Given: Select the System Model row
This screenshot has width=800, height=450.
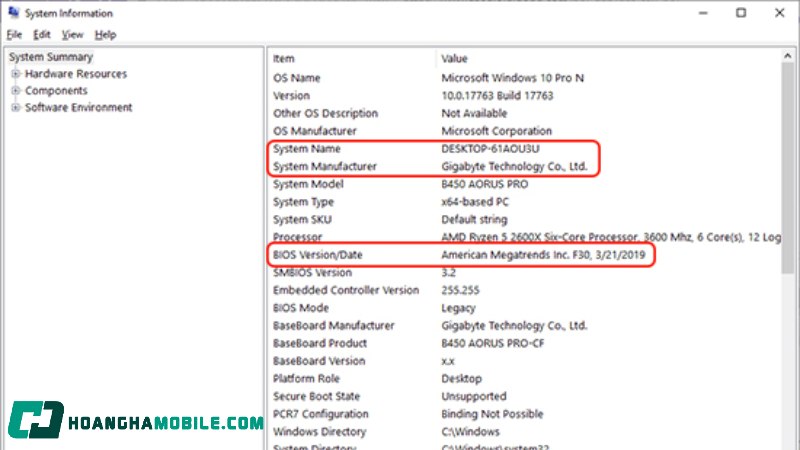Looking at the screenshot, I should [x=524, y=184].
